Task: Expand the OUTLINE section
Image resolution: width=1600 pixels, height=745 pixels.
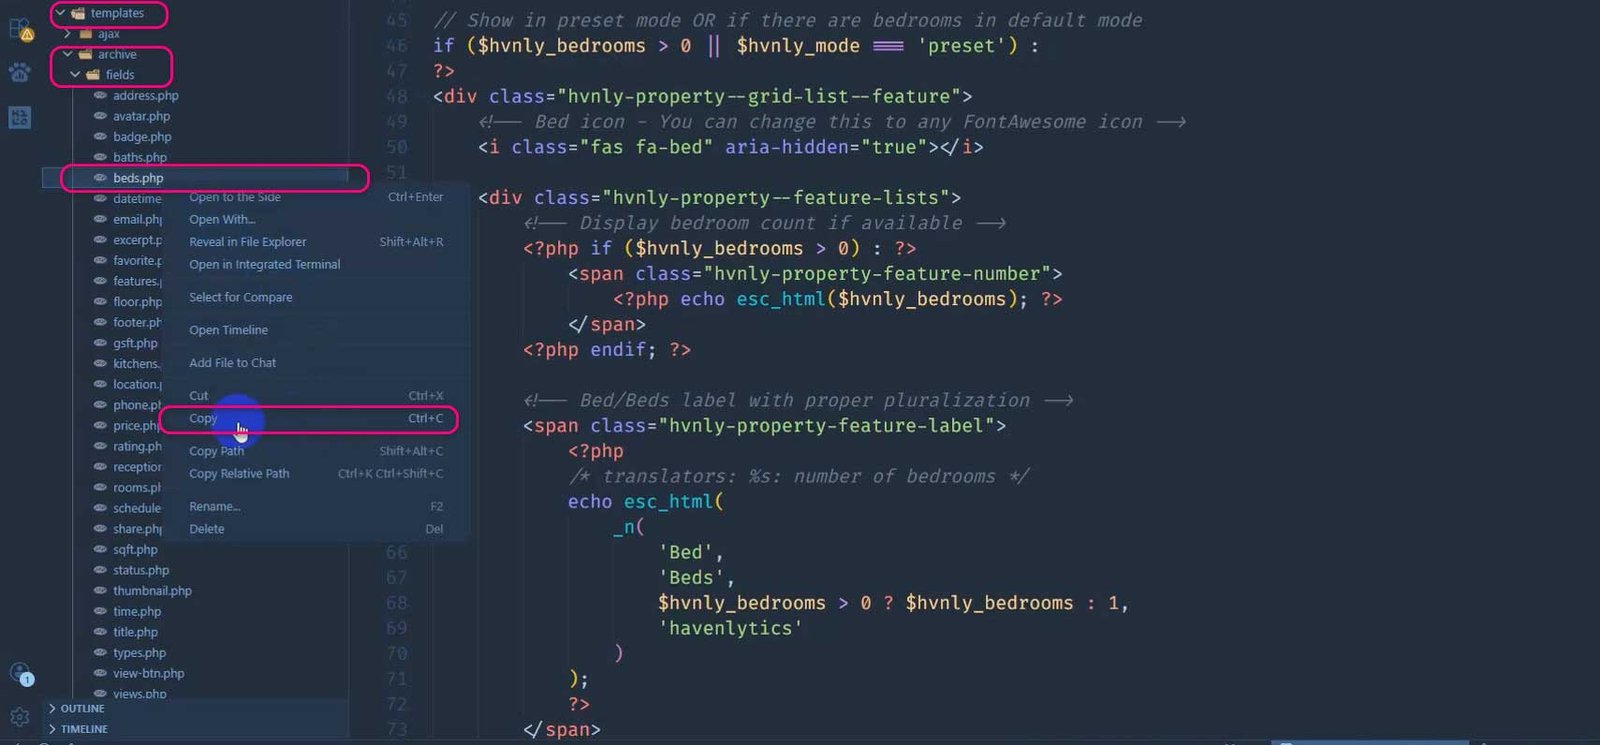Action: pyautogui.click(x=52, y=708)
